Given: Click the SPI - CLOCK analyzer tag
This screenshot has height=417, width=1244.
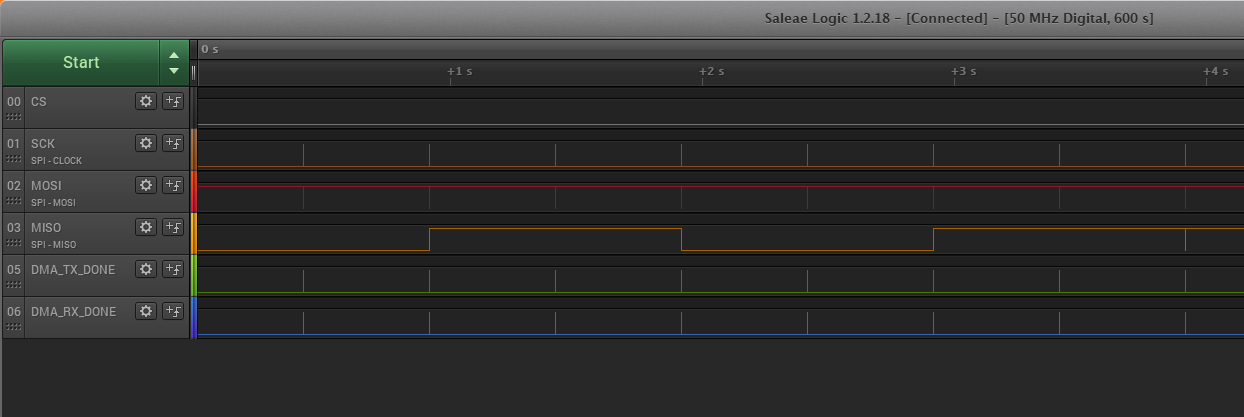Looking at the screenshot, I should pos(56,160).
